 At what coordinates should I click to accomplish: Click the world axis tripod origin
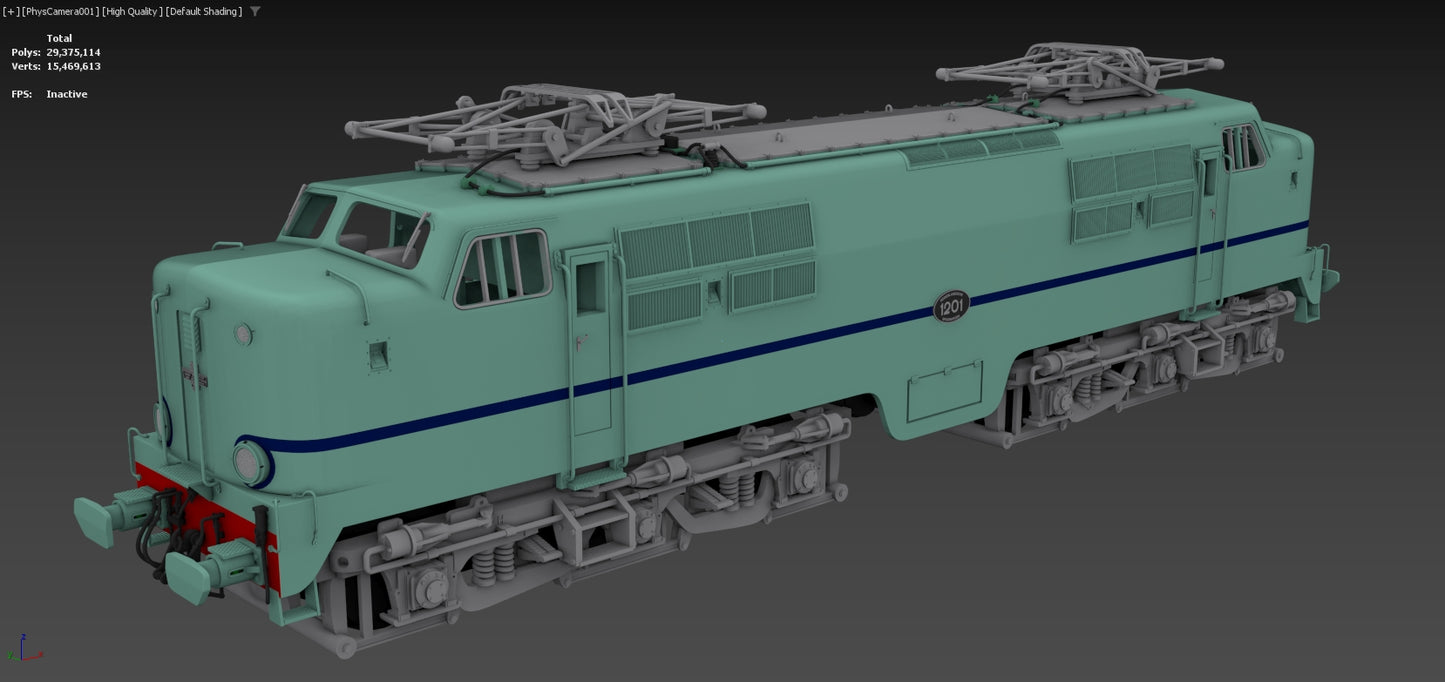(22, 660)
